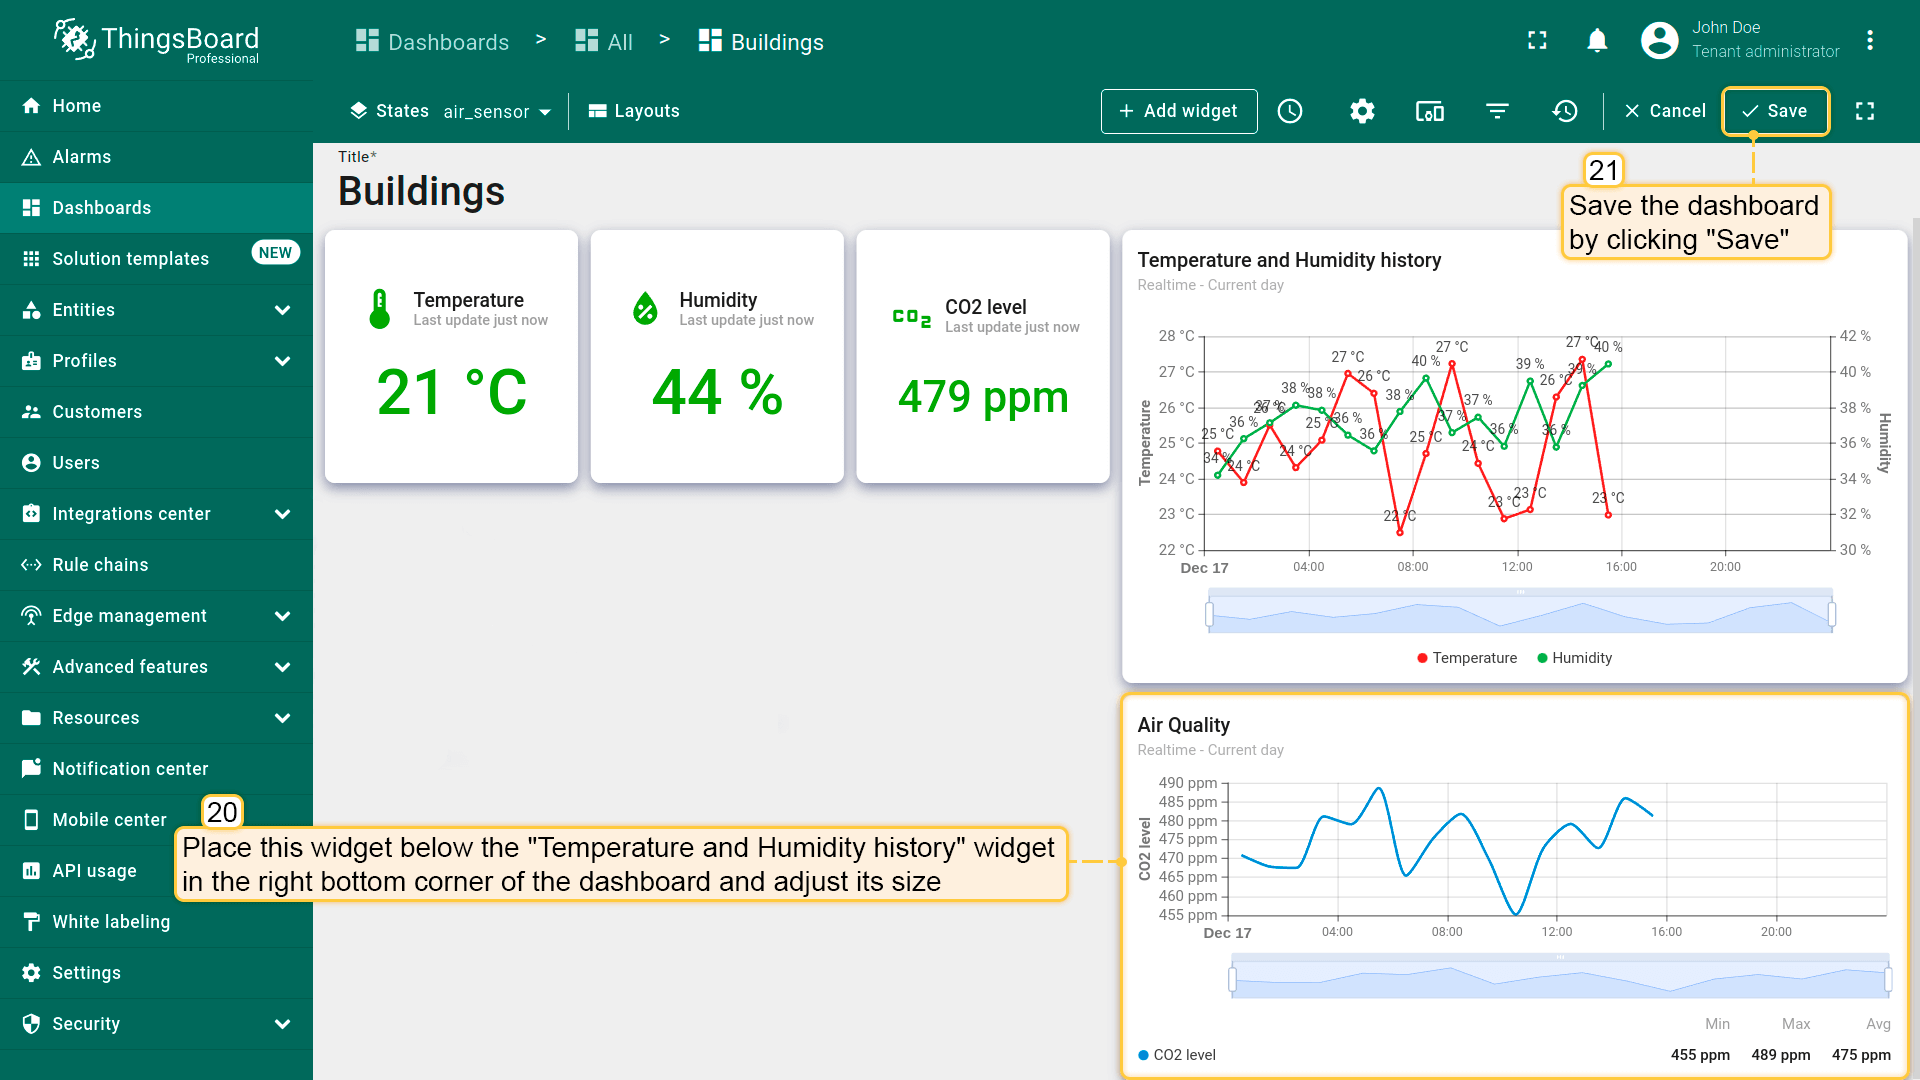The width and height of the screenshot is (1920, 1080).
Task: Open the filters icon in toolbar
Action: coord(1497,111)
